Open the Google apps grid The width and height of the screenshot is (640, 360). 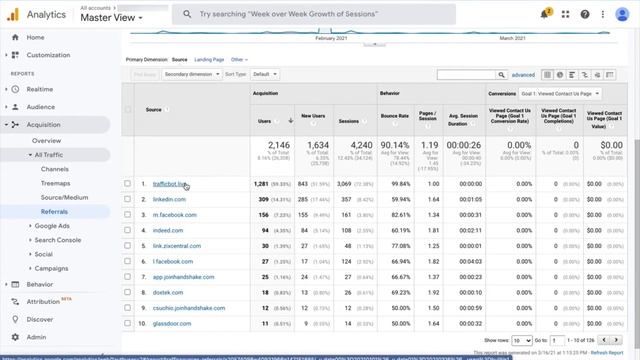565,14
